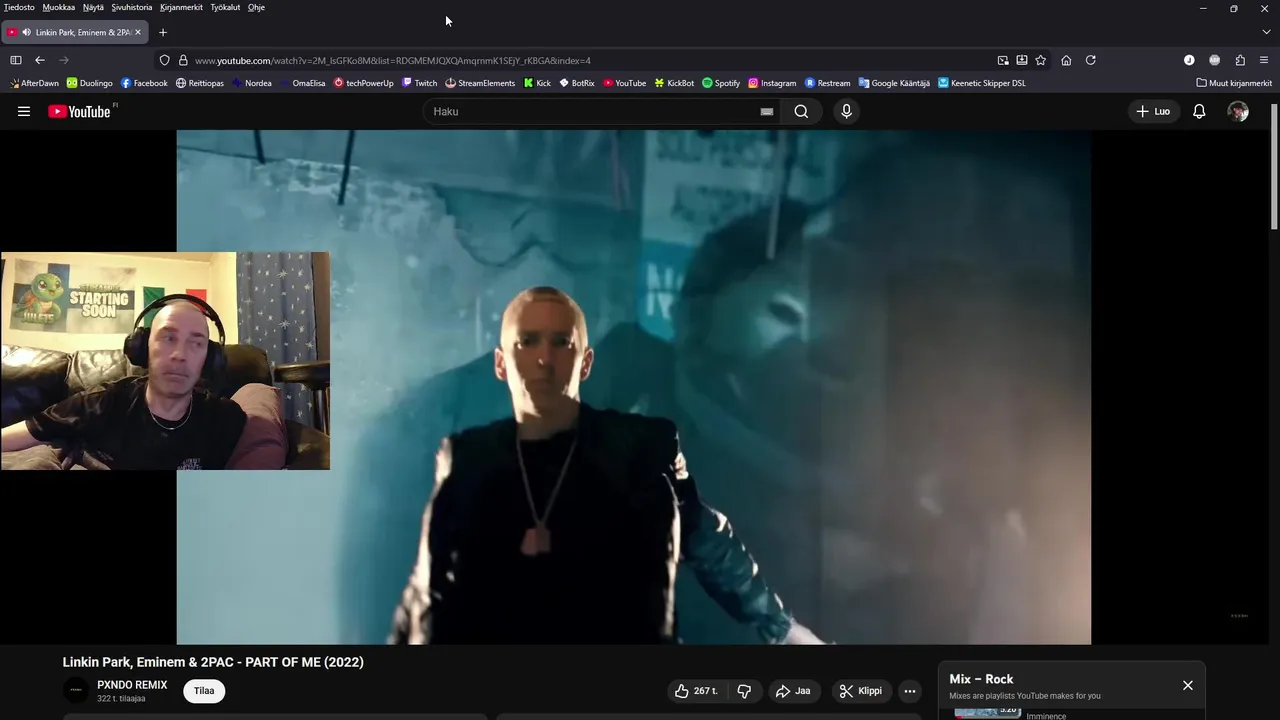
Task: Select the Linkin Park browser tab
Action: pyautogui.click(x=75, y=32)
